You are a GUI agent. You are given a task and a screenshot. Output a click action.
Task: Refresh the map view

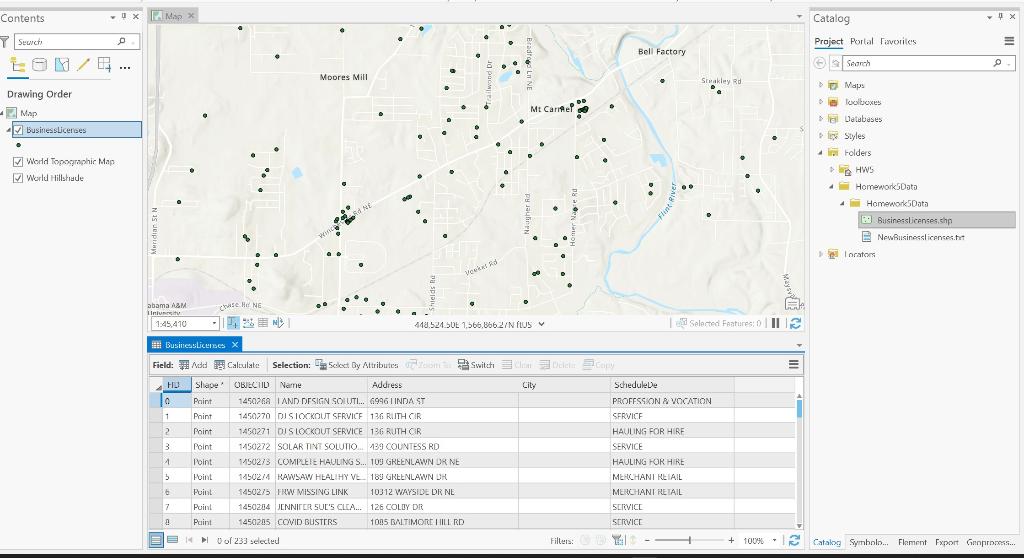click(795, 323)
